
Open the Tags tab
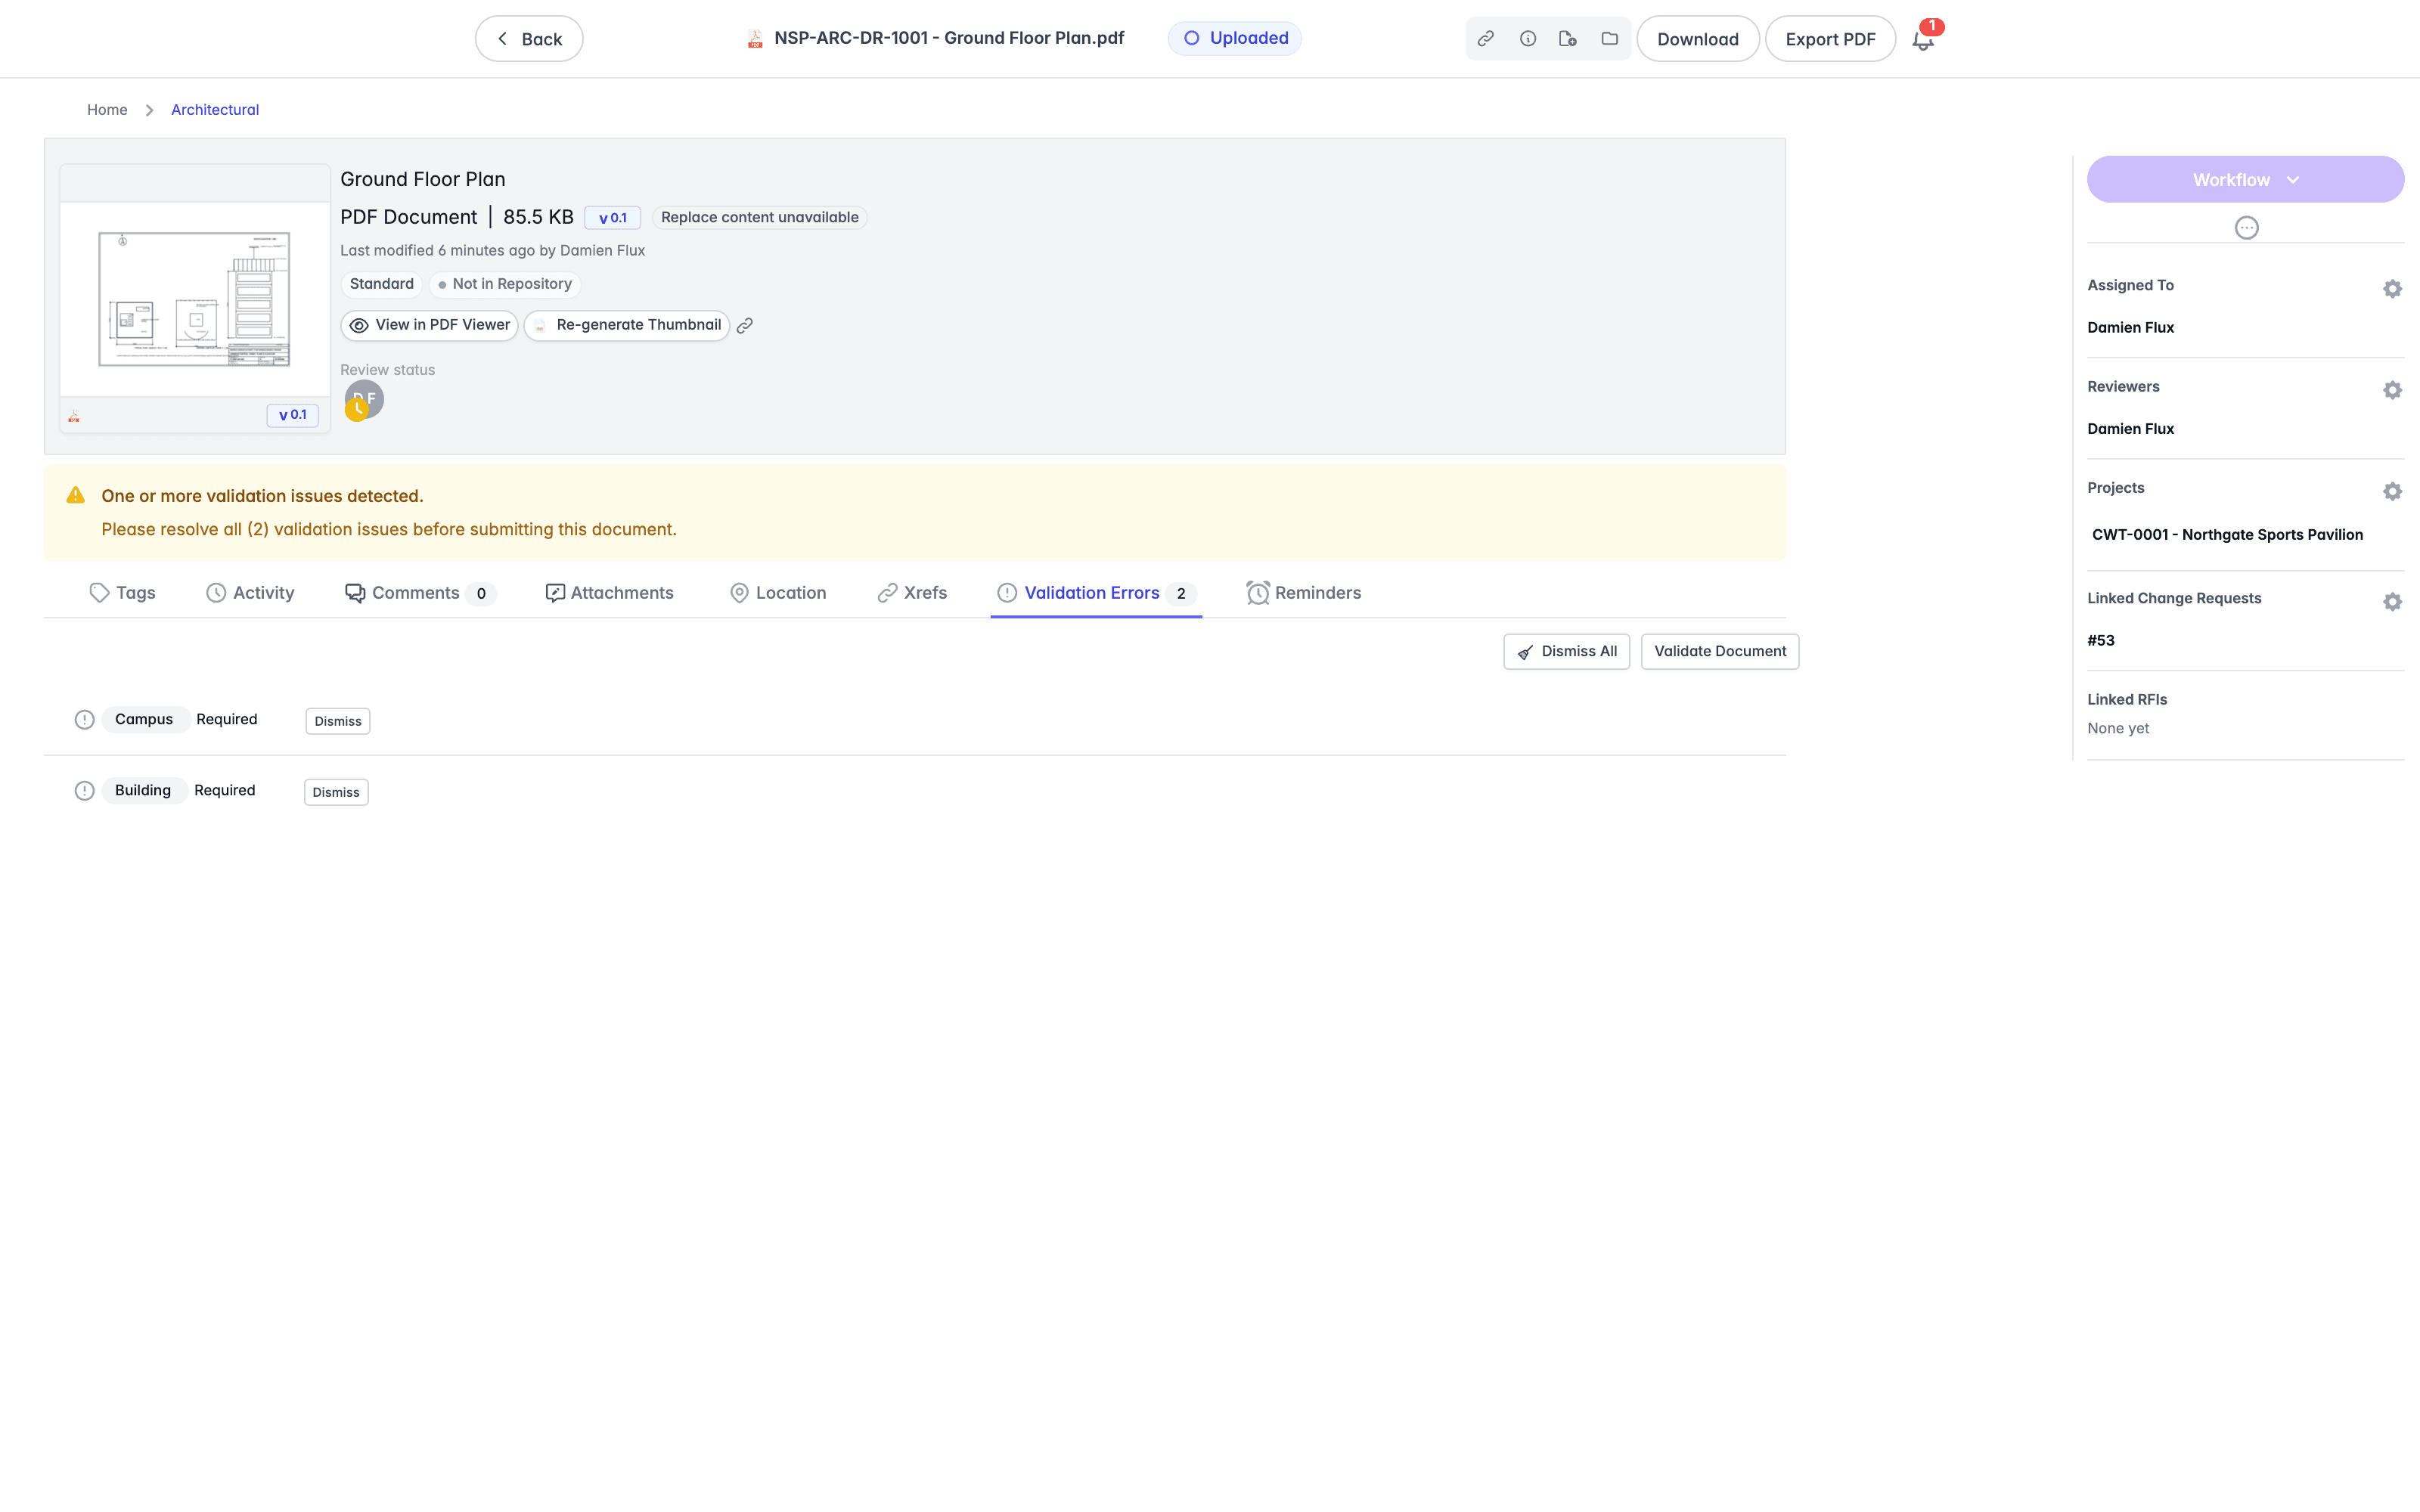point(122,593)
